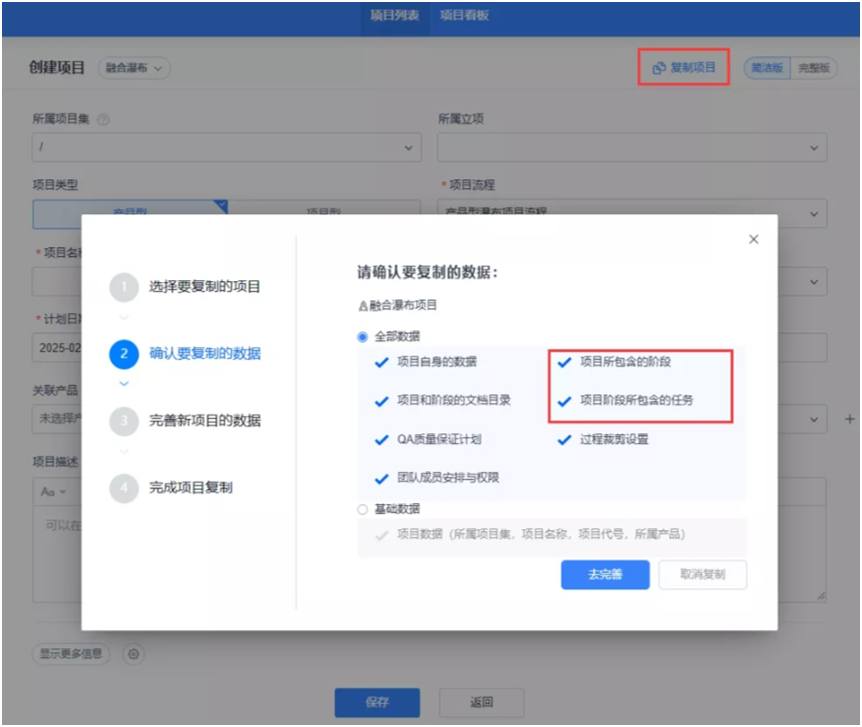Image resolution: width=862 pixels, height=727 pixels.
Task: Click the help icon beside 所属项目集
Action: coord(103,119)
